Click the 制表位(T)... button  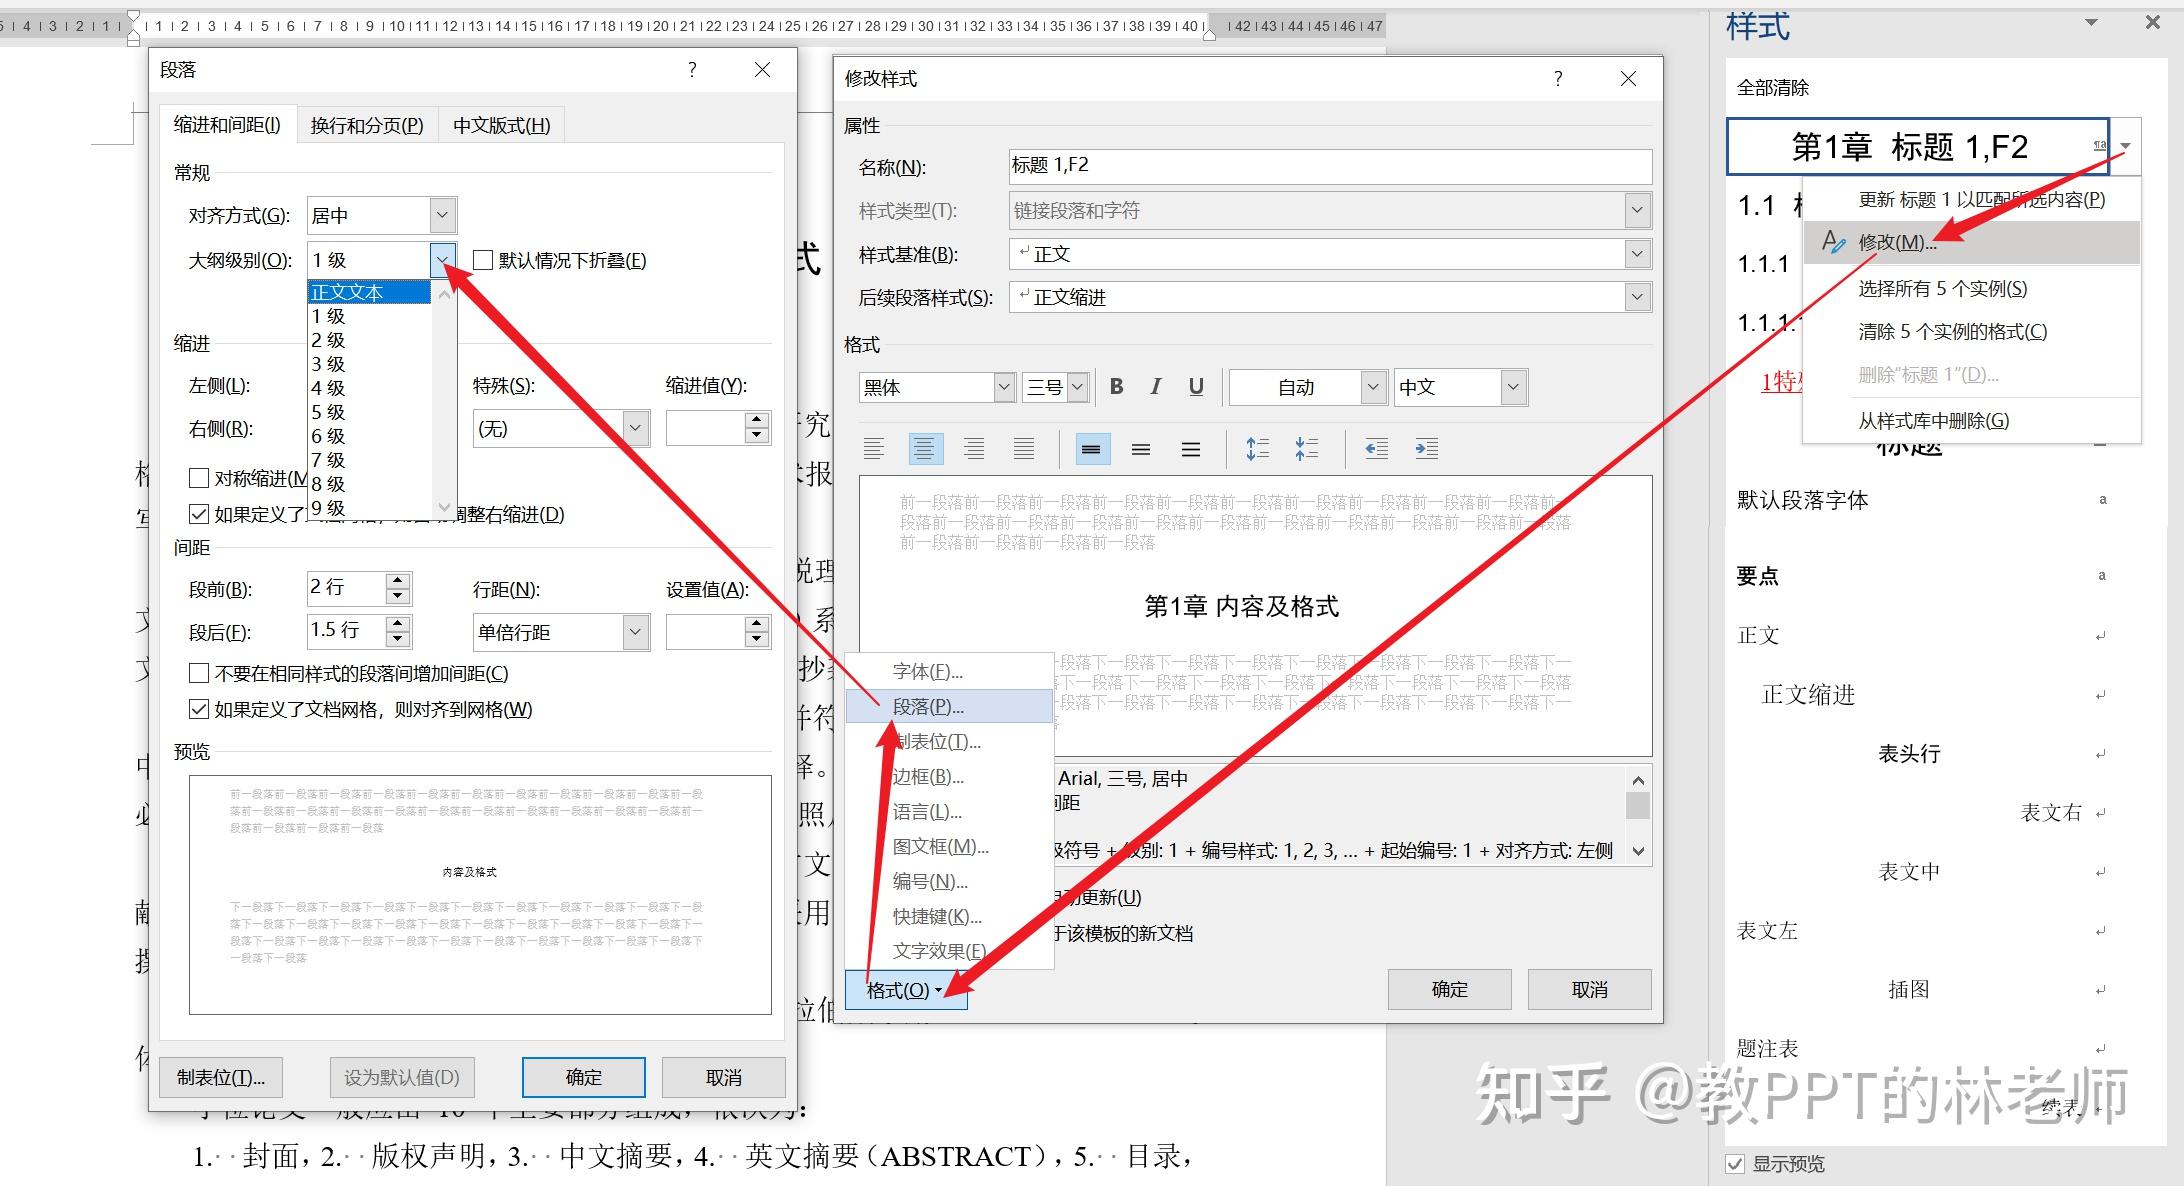(x=221, y=1077)
